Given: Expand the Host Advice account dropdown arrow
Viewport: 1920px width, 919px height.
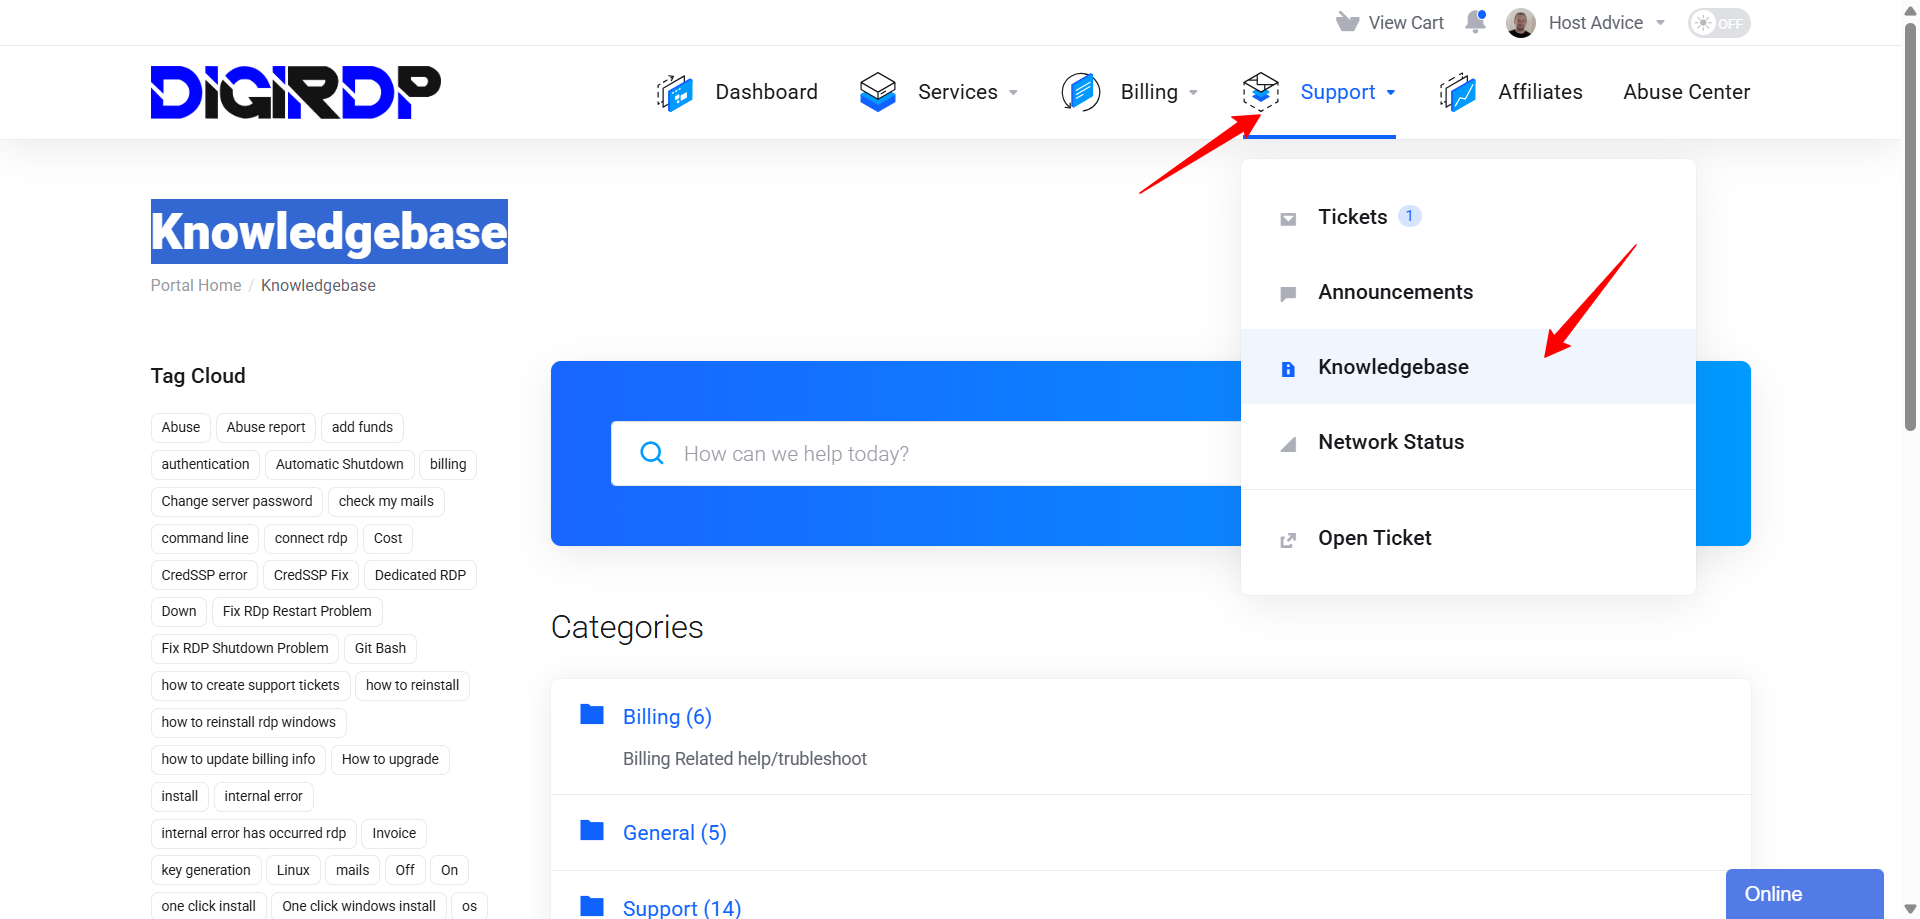Looking at the screenshot, I should 1660,23.
